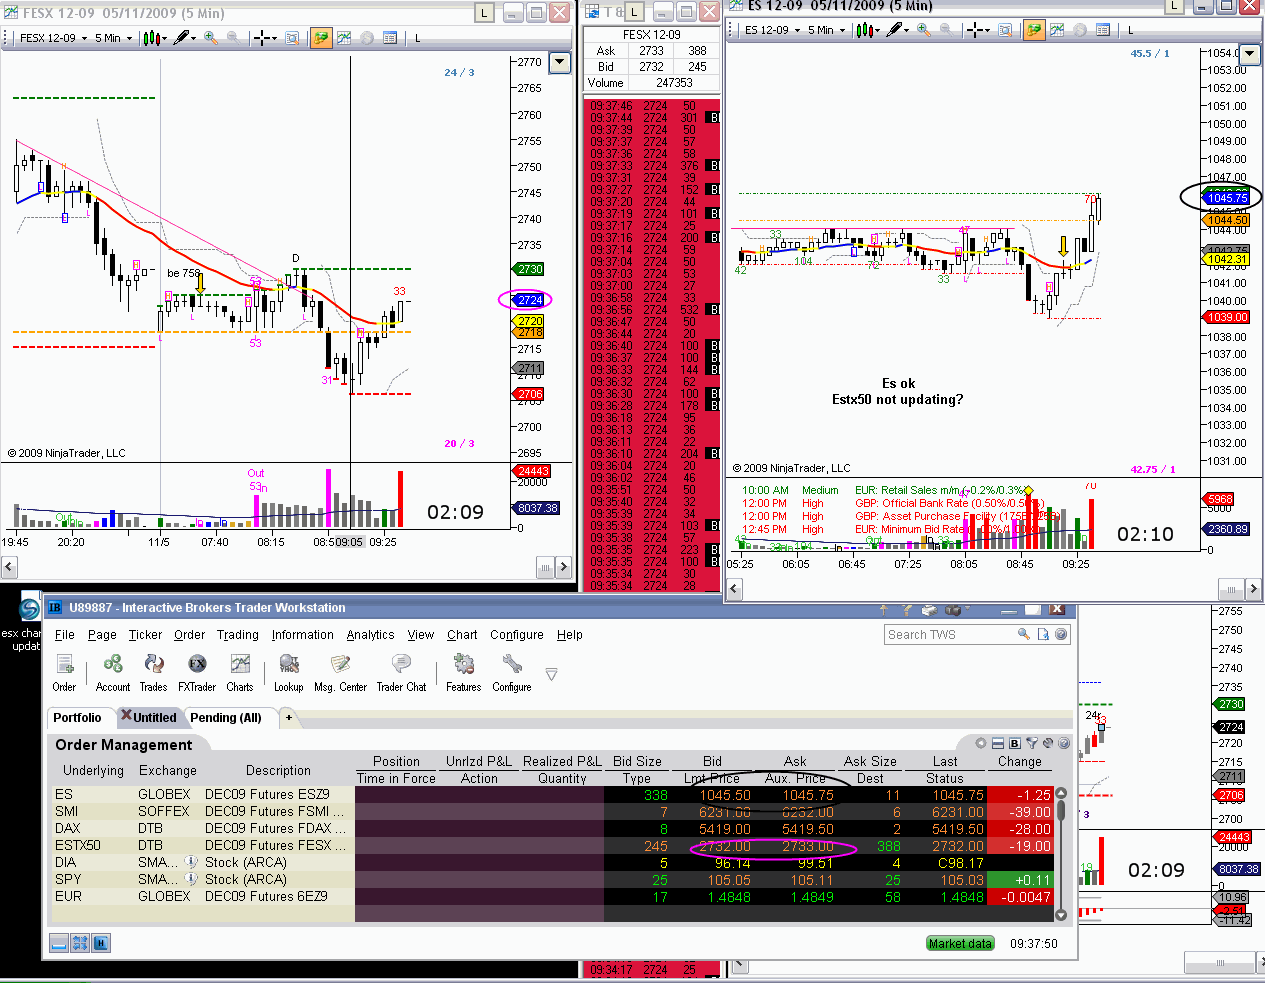This screenshot has width=1265, height=983.
Task: Open File menu in Trader Workstation
Action: [65, 635]
